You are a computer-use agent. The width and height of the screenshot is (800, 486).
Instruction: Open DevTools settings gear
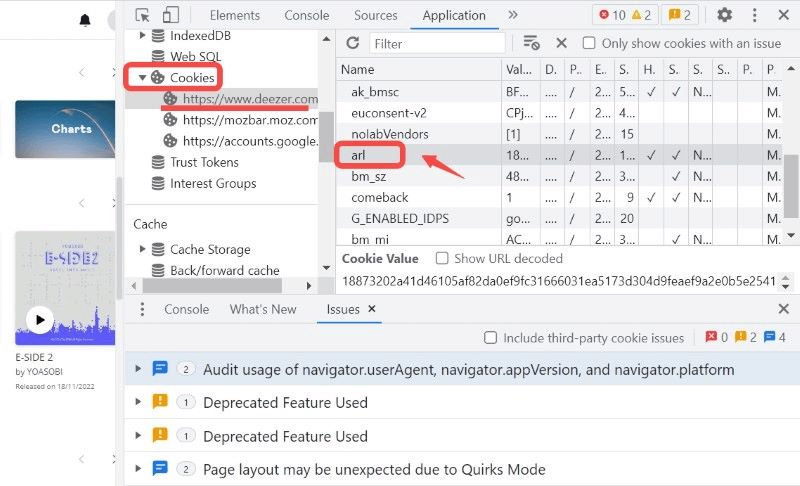click(724, 15)
